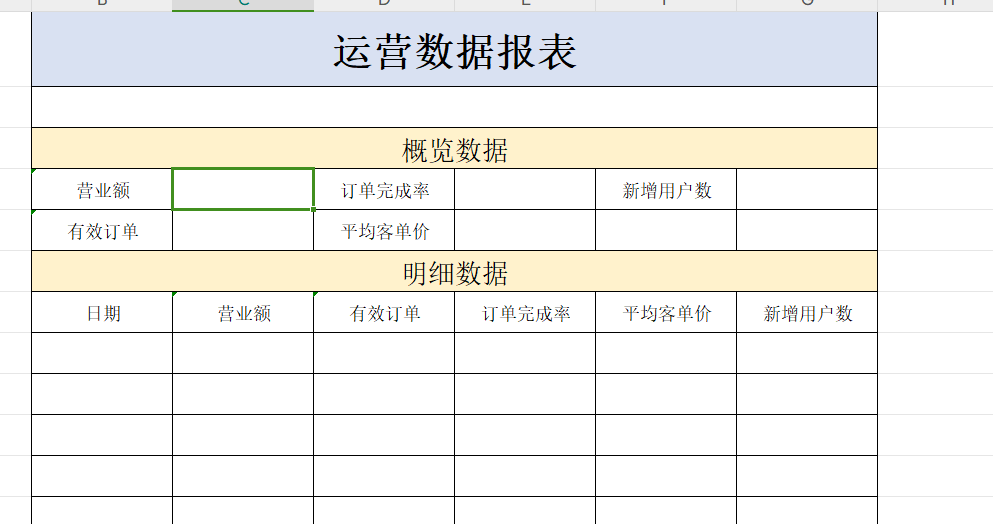This screenshot has width=993, height=524.
Task: Click the empty value cell right of overview 新增用户数
Action: (x=807, y=190)
